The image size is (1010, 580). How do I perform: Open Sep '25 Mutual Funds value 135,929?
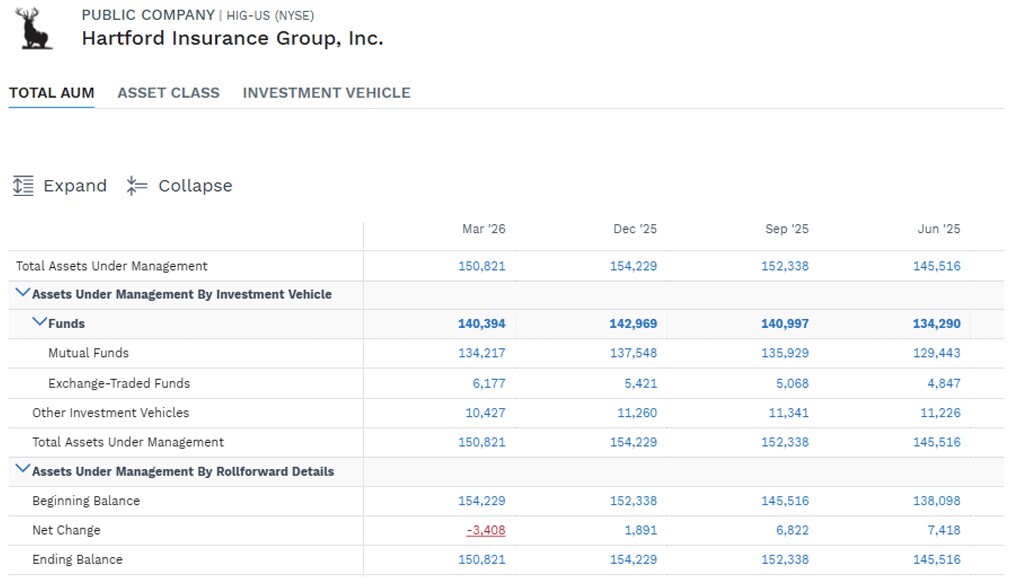(785, 353)
